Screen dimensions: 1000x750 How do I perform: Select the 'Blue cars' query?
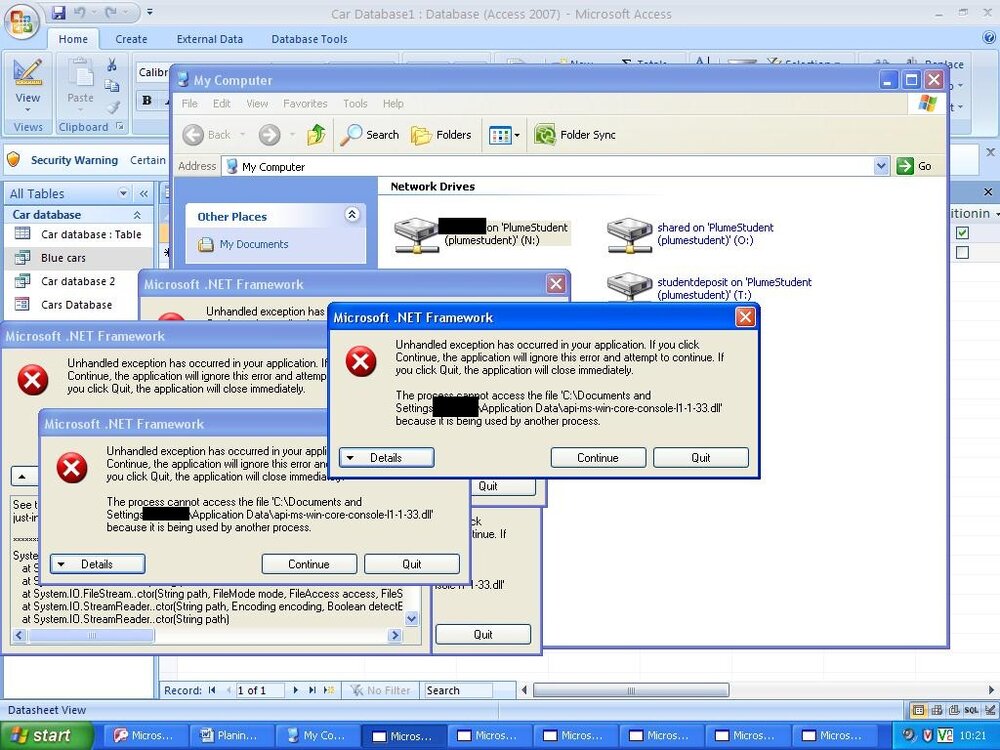(x=78, y=258)
